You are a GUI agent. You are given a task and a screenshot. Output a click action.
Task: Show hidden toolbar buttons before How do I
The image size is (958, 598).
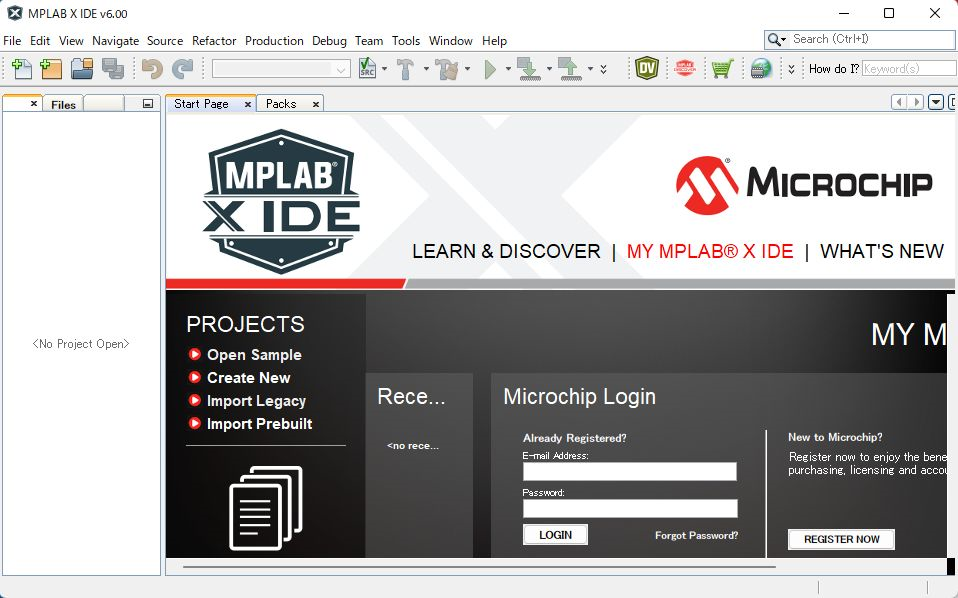point(791,69)
